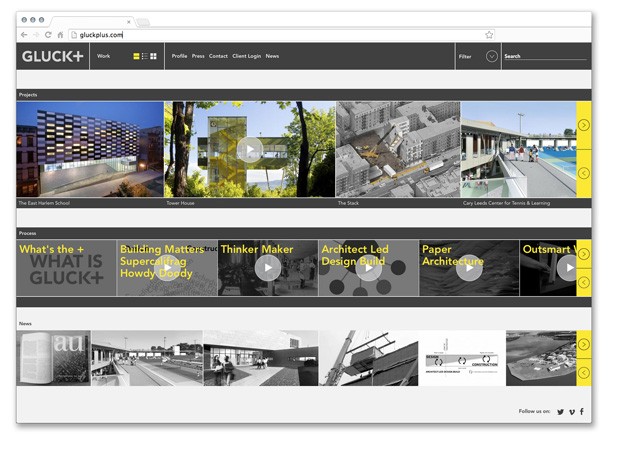Open the aerial site news thumbnail

click(x=541, y=358)
